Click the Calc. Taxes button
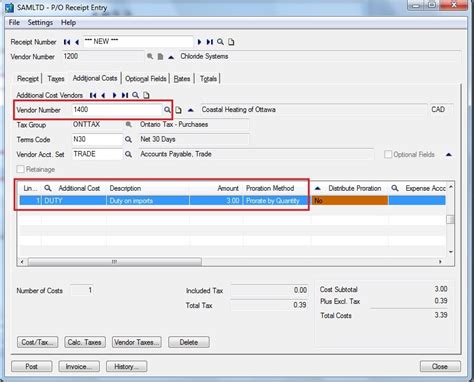 click(85, 342)
